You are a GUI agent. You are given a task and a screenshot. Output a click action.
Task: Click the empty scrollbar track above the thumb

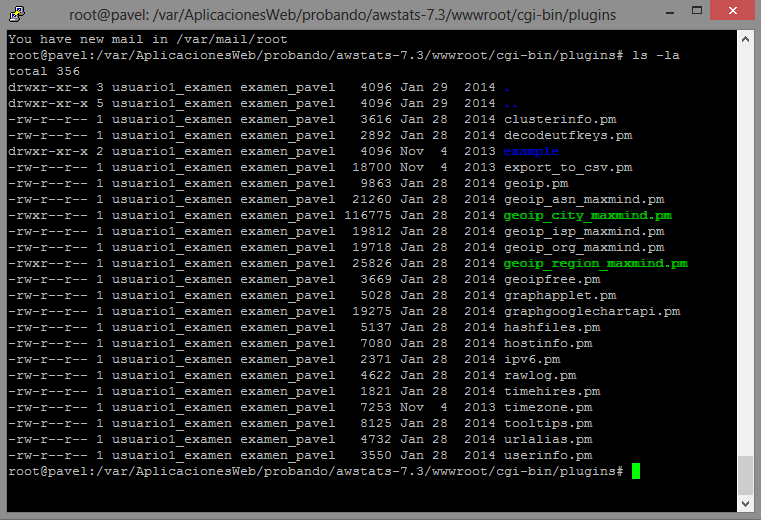(744, 250)
